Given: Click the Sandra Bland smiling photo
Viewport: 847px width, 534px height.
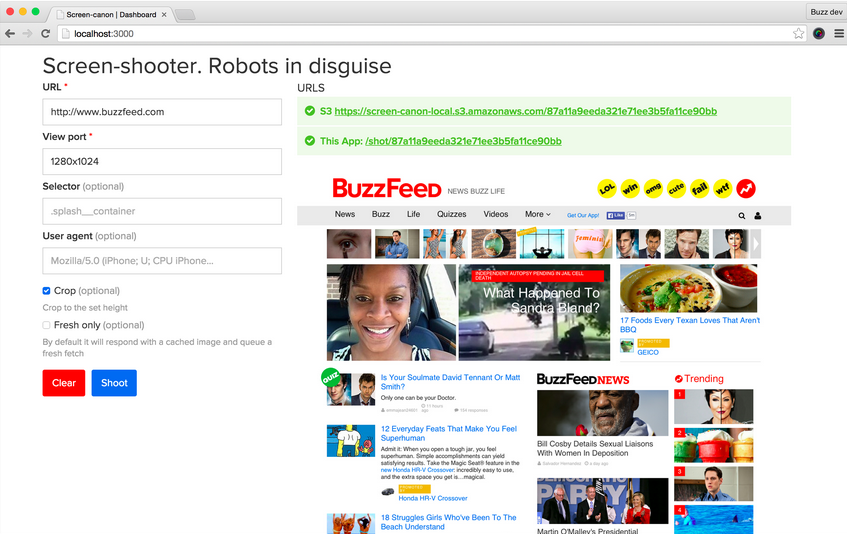Looking at the screenshot, I should coord(392,312).
